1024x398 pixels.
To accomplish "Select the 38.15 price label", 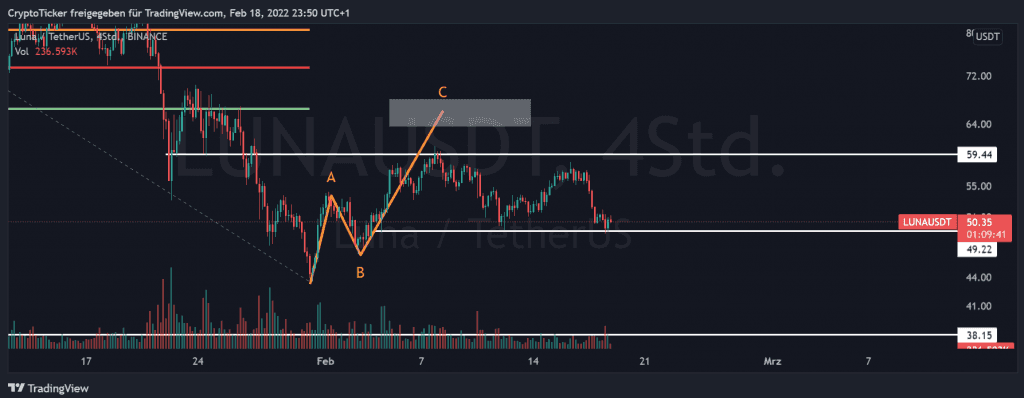I will tap(977, 335).
